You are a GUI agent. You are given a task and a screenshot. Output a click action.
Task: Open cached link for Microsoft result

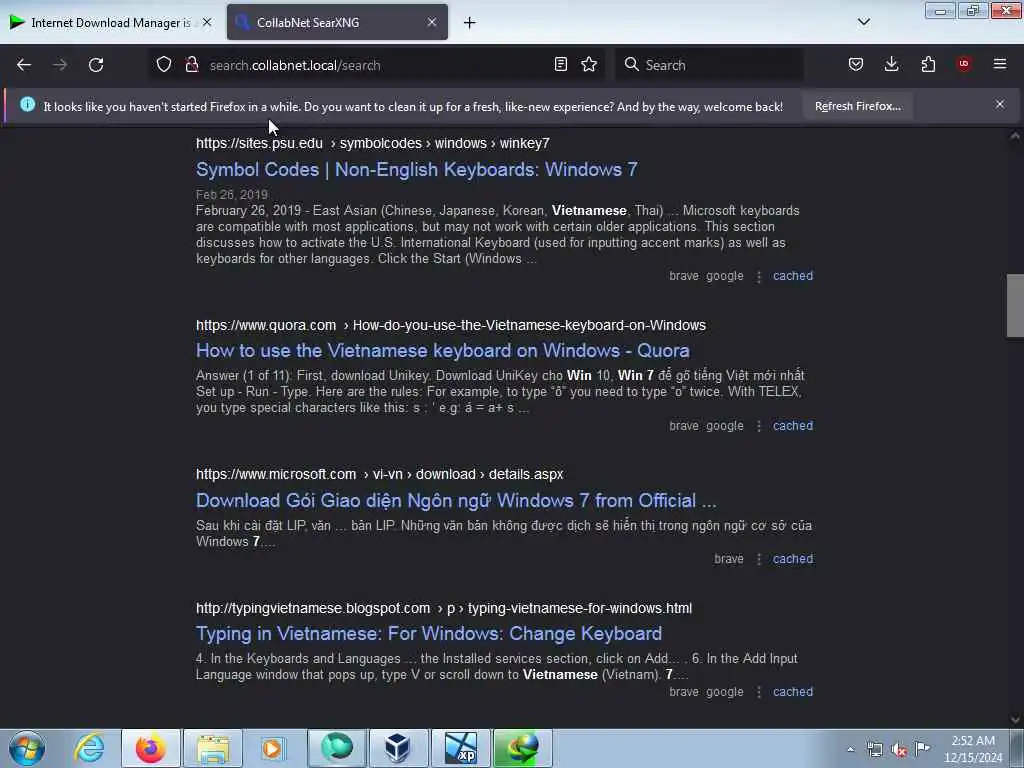coord(793,559)
